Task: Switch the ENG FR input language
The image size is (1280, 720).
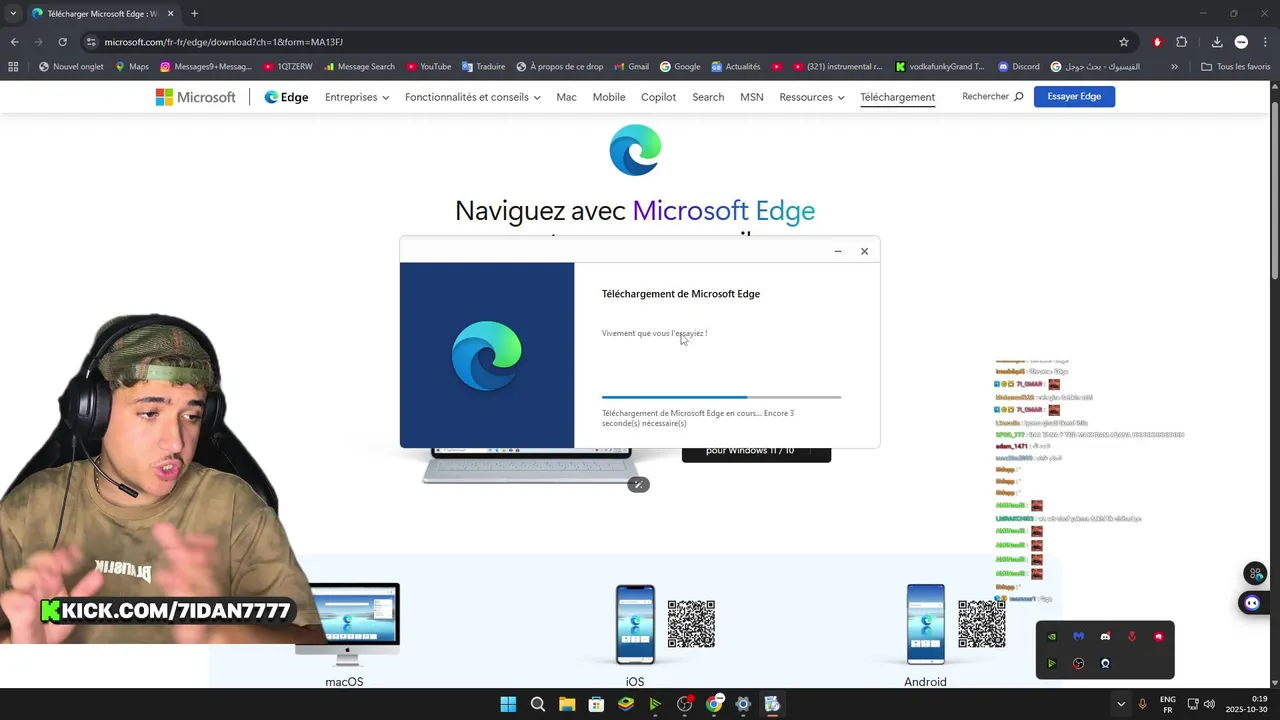Action: click(x=1167, y=704)
